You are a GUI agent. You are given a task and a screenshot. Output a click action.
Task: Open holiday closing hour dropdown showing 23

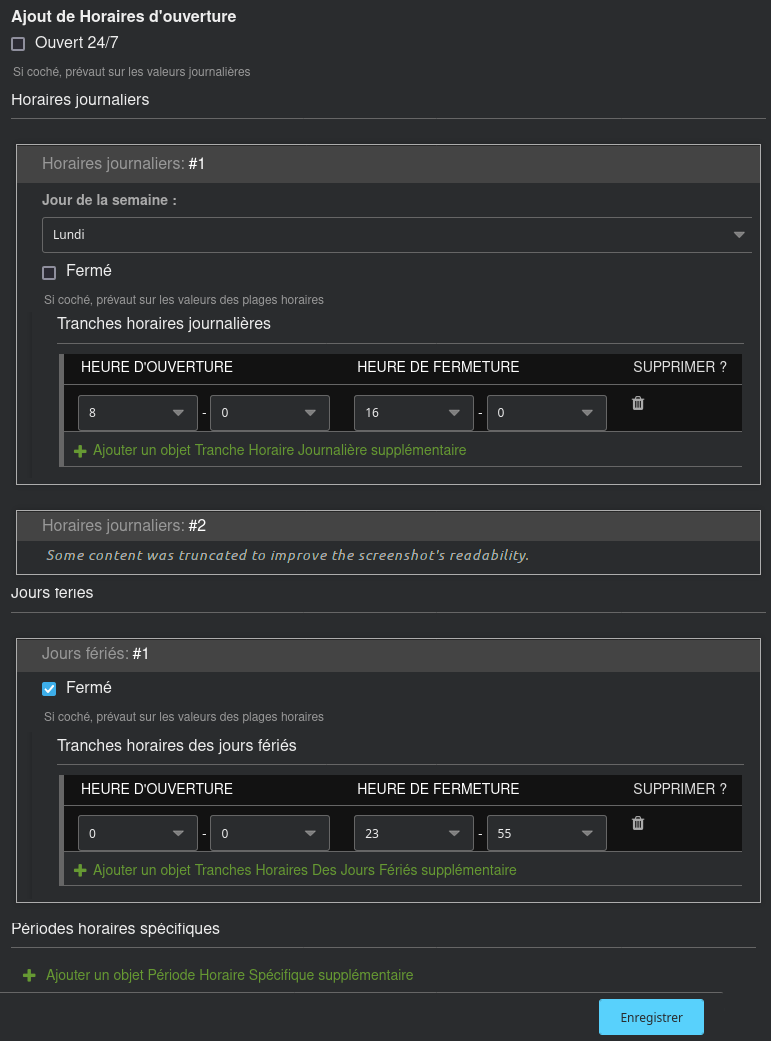tap(414, 833)
